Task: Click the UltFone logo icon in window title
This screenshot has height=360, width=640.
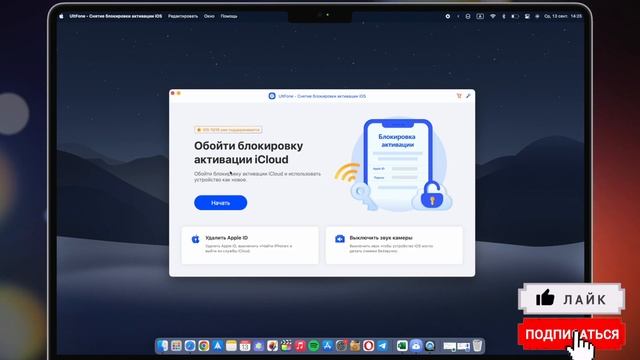Action: (x=272, y=96)
